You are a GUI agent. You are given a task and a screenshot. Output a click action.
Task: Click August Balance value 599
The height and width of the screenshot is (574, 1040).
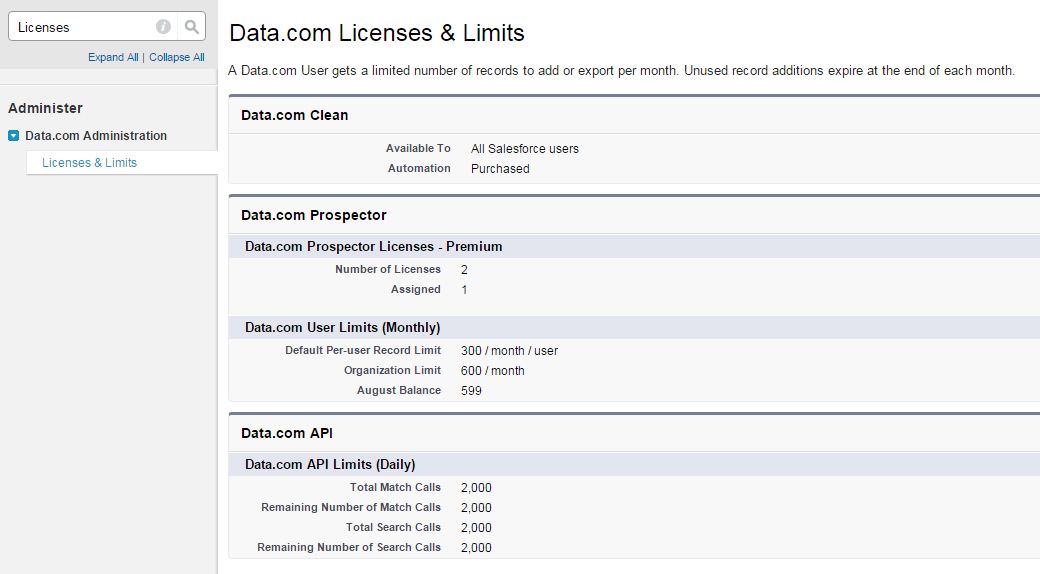(x=472, y=390)
